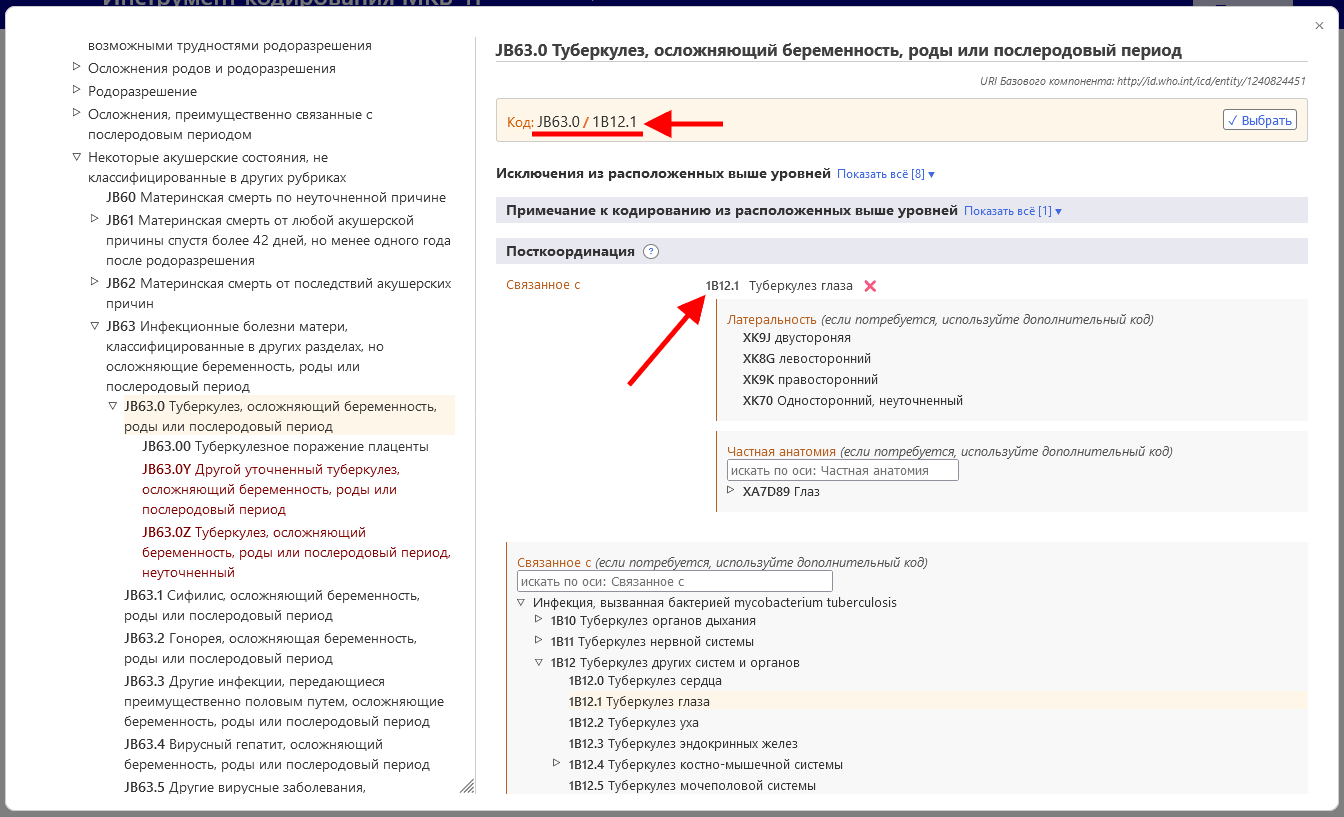The height and width of the screenshot is (817, 1344).
Task: Expand JB61 Материнская смерть node
Action: pos(94,220)
